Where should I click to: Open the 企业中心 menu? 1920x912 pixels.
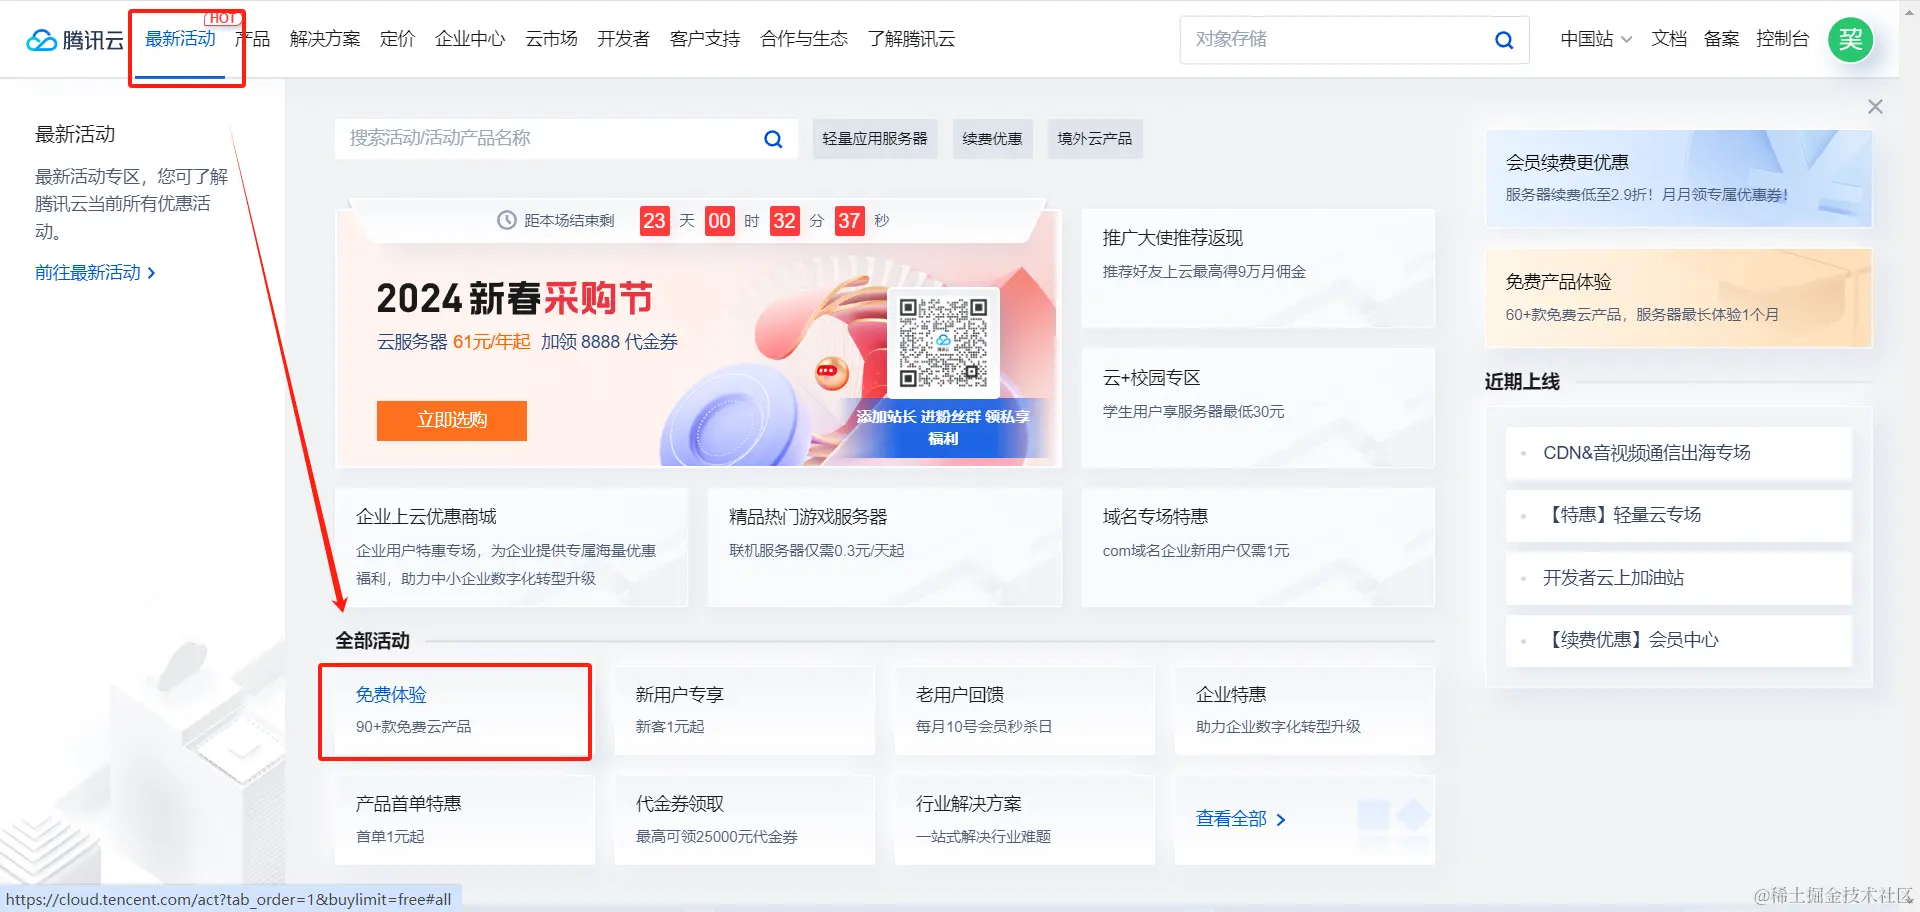pyautogui.click(x=470, y=39)
